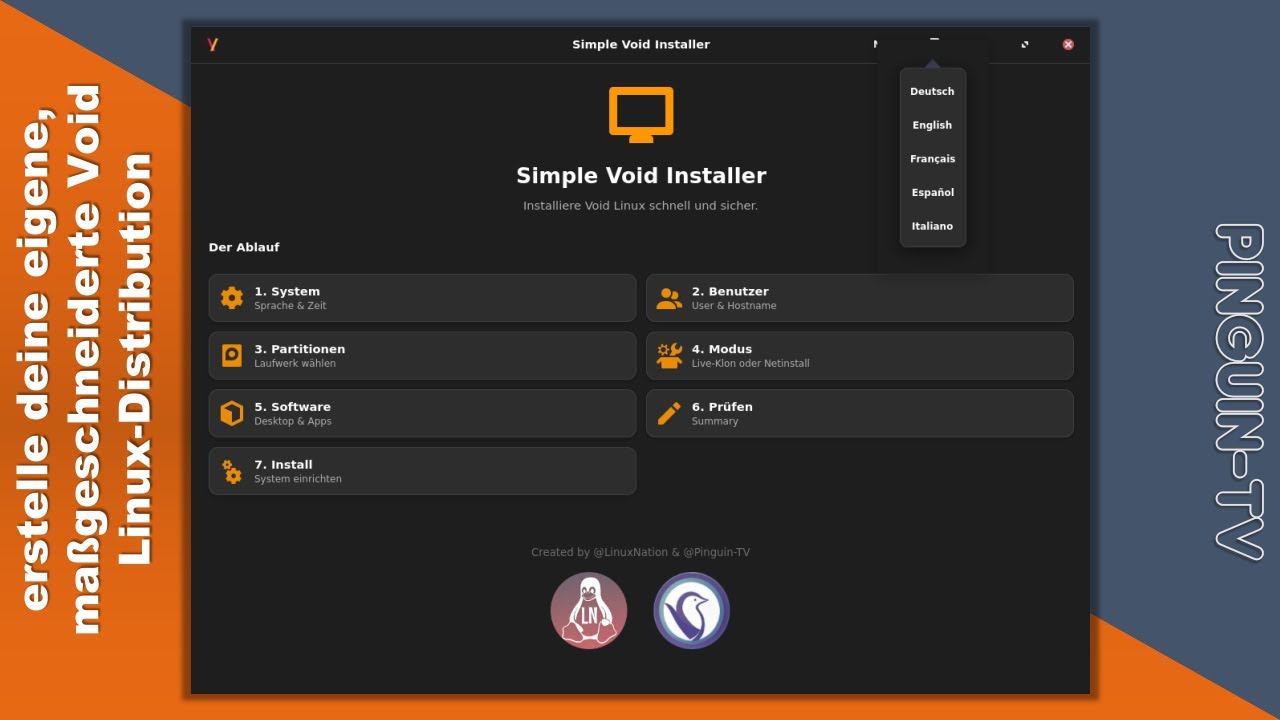Viewport: 1280px width, 720px height.
Task: Click 'Installiere Void Linux schnell und sicher.' text
Action: [641, 205]
